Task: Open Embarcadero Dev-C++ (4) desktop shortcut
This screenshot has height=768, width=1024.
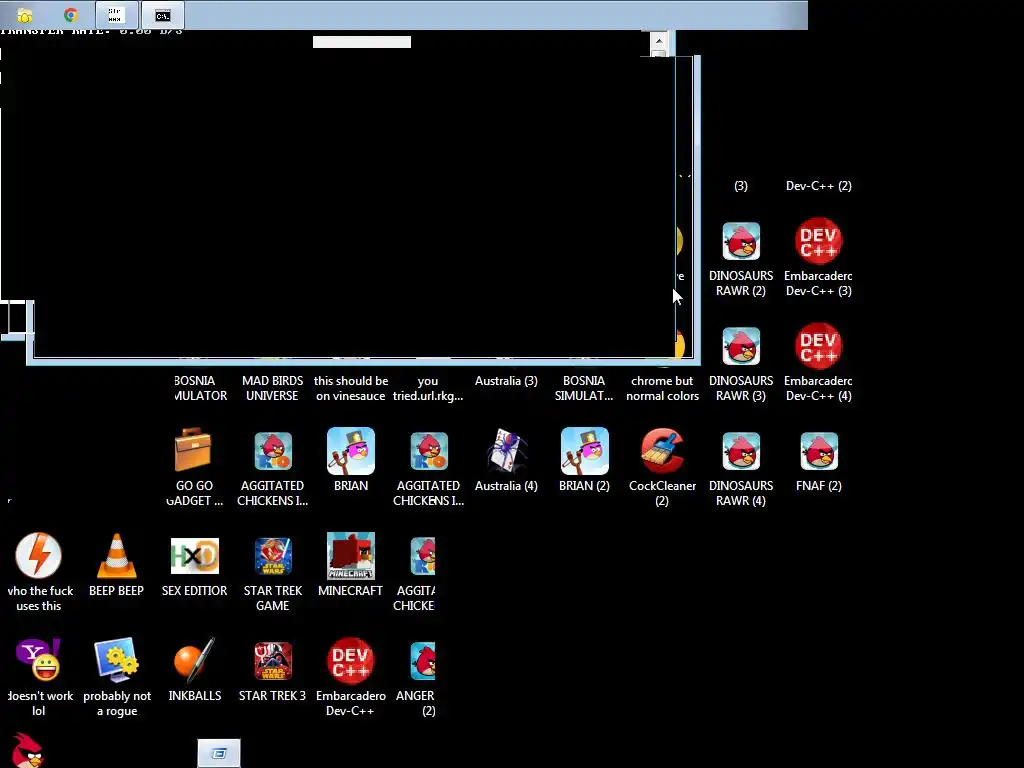Action: pos(818,346)
